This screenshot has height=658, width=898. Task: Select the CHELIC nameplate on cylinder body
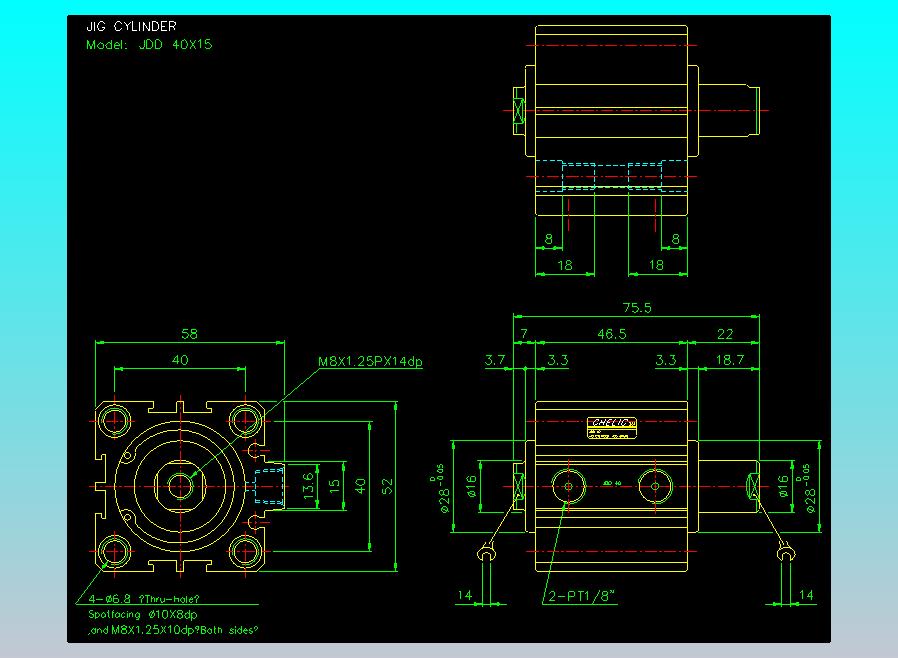612,428
